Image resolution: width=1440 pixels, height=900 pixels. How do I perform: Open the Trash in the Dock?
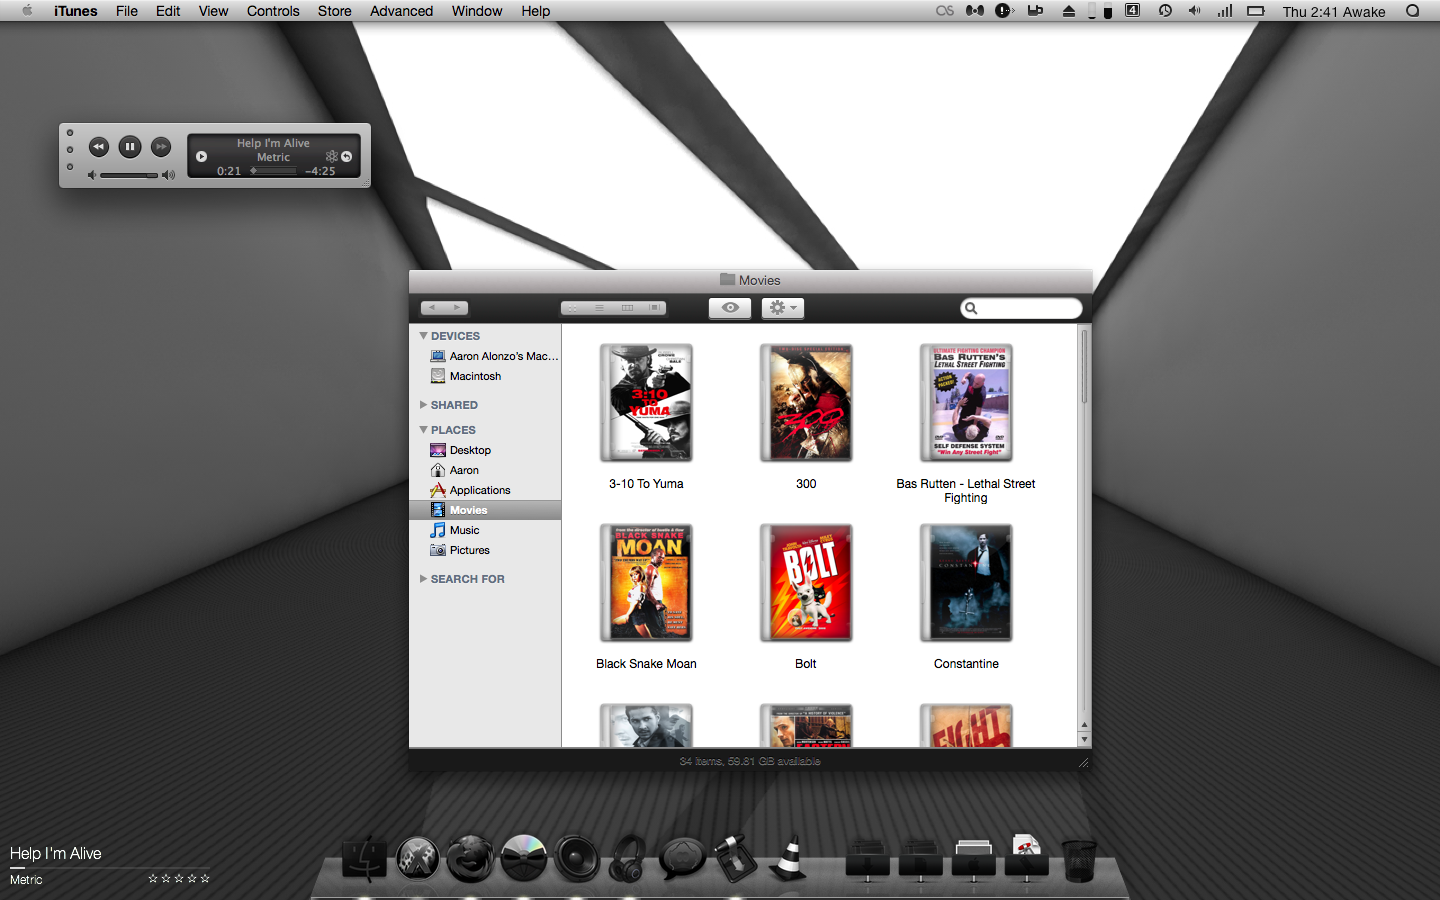pos(1079,860)
